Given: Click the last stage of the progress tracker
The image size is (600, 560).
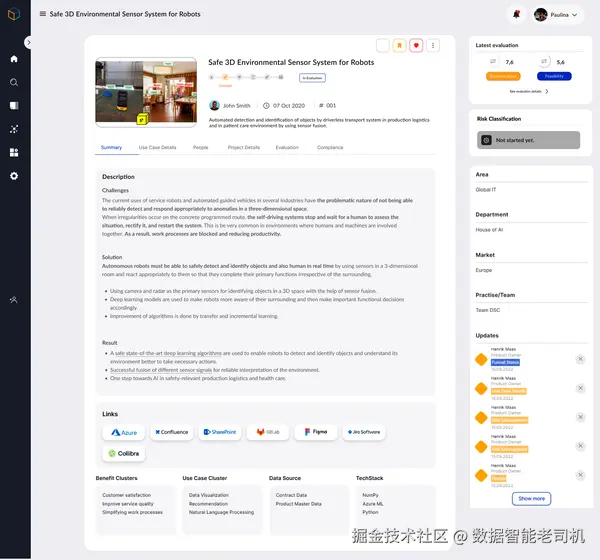Looking at the screenshot, I should tap(280, 77).
